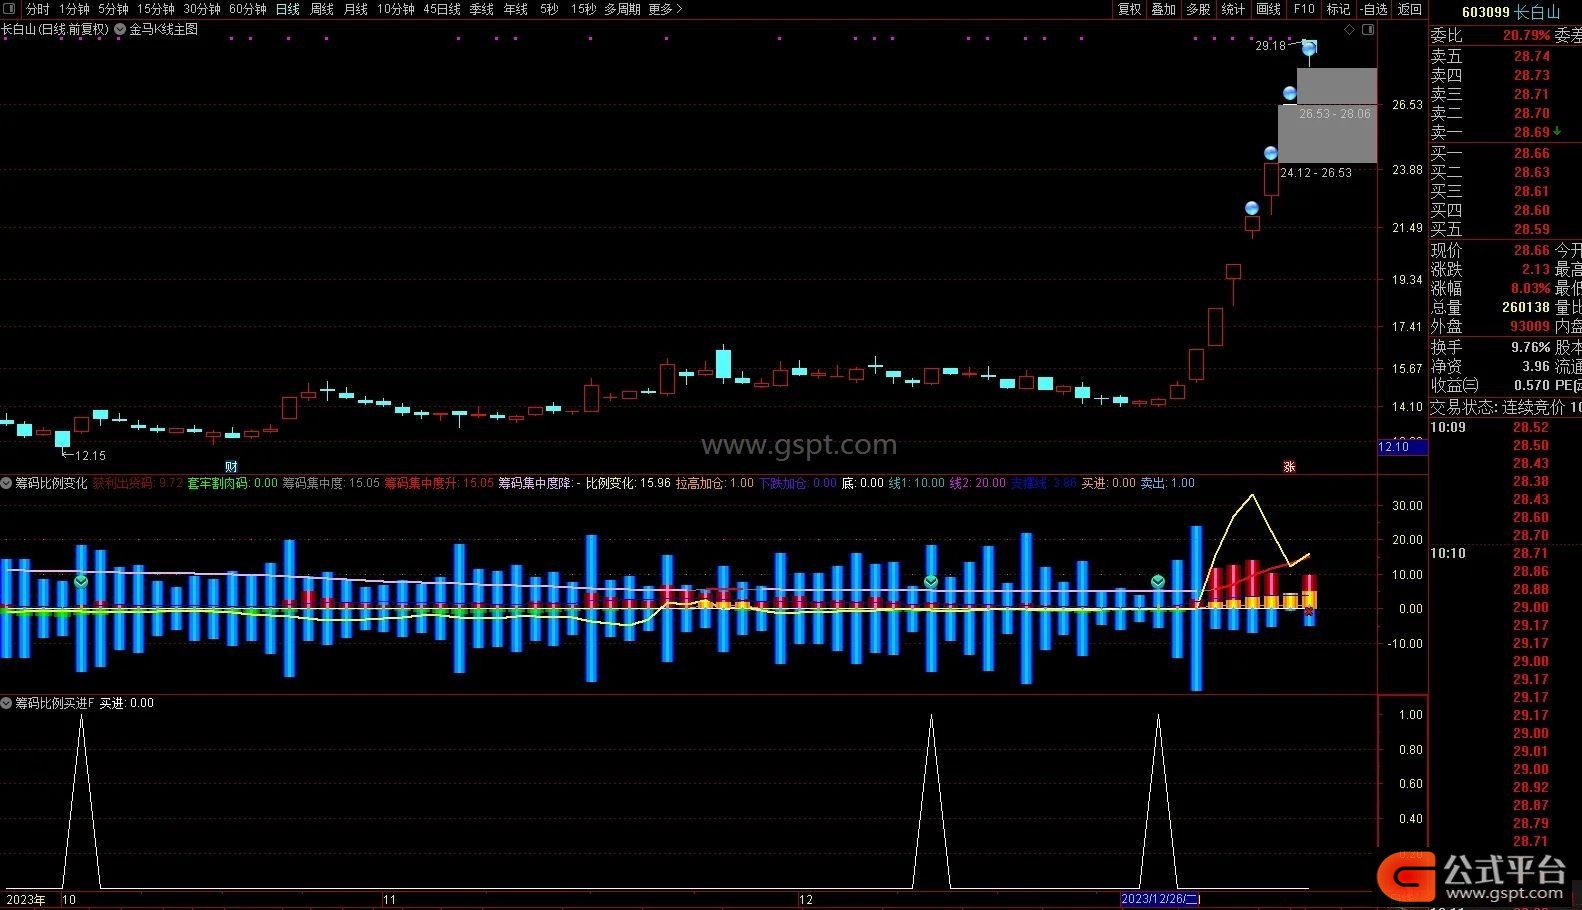Click the 筹码集中度 15.05 readout
Screen dimensions: 1582x910
coord(331,483)
